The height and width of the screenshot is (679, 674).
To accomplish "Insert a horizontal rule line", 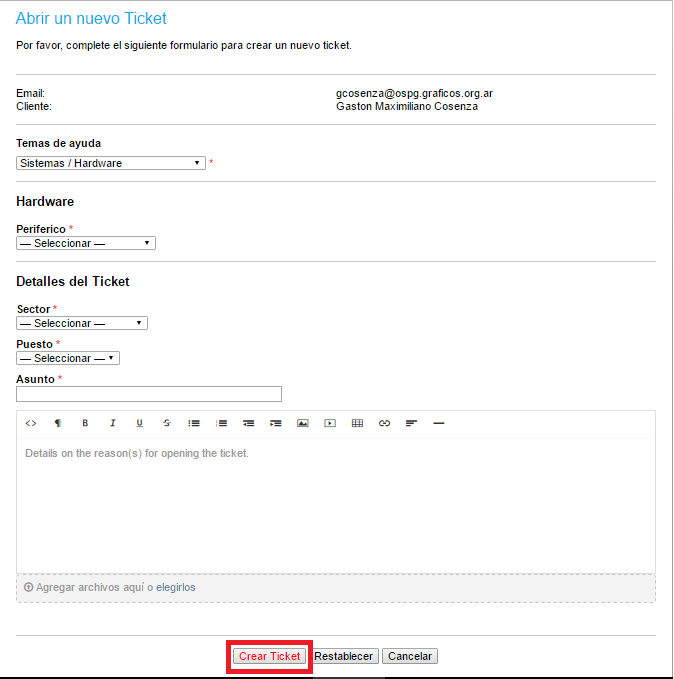I will click(x=438, y=423).
